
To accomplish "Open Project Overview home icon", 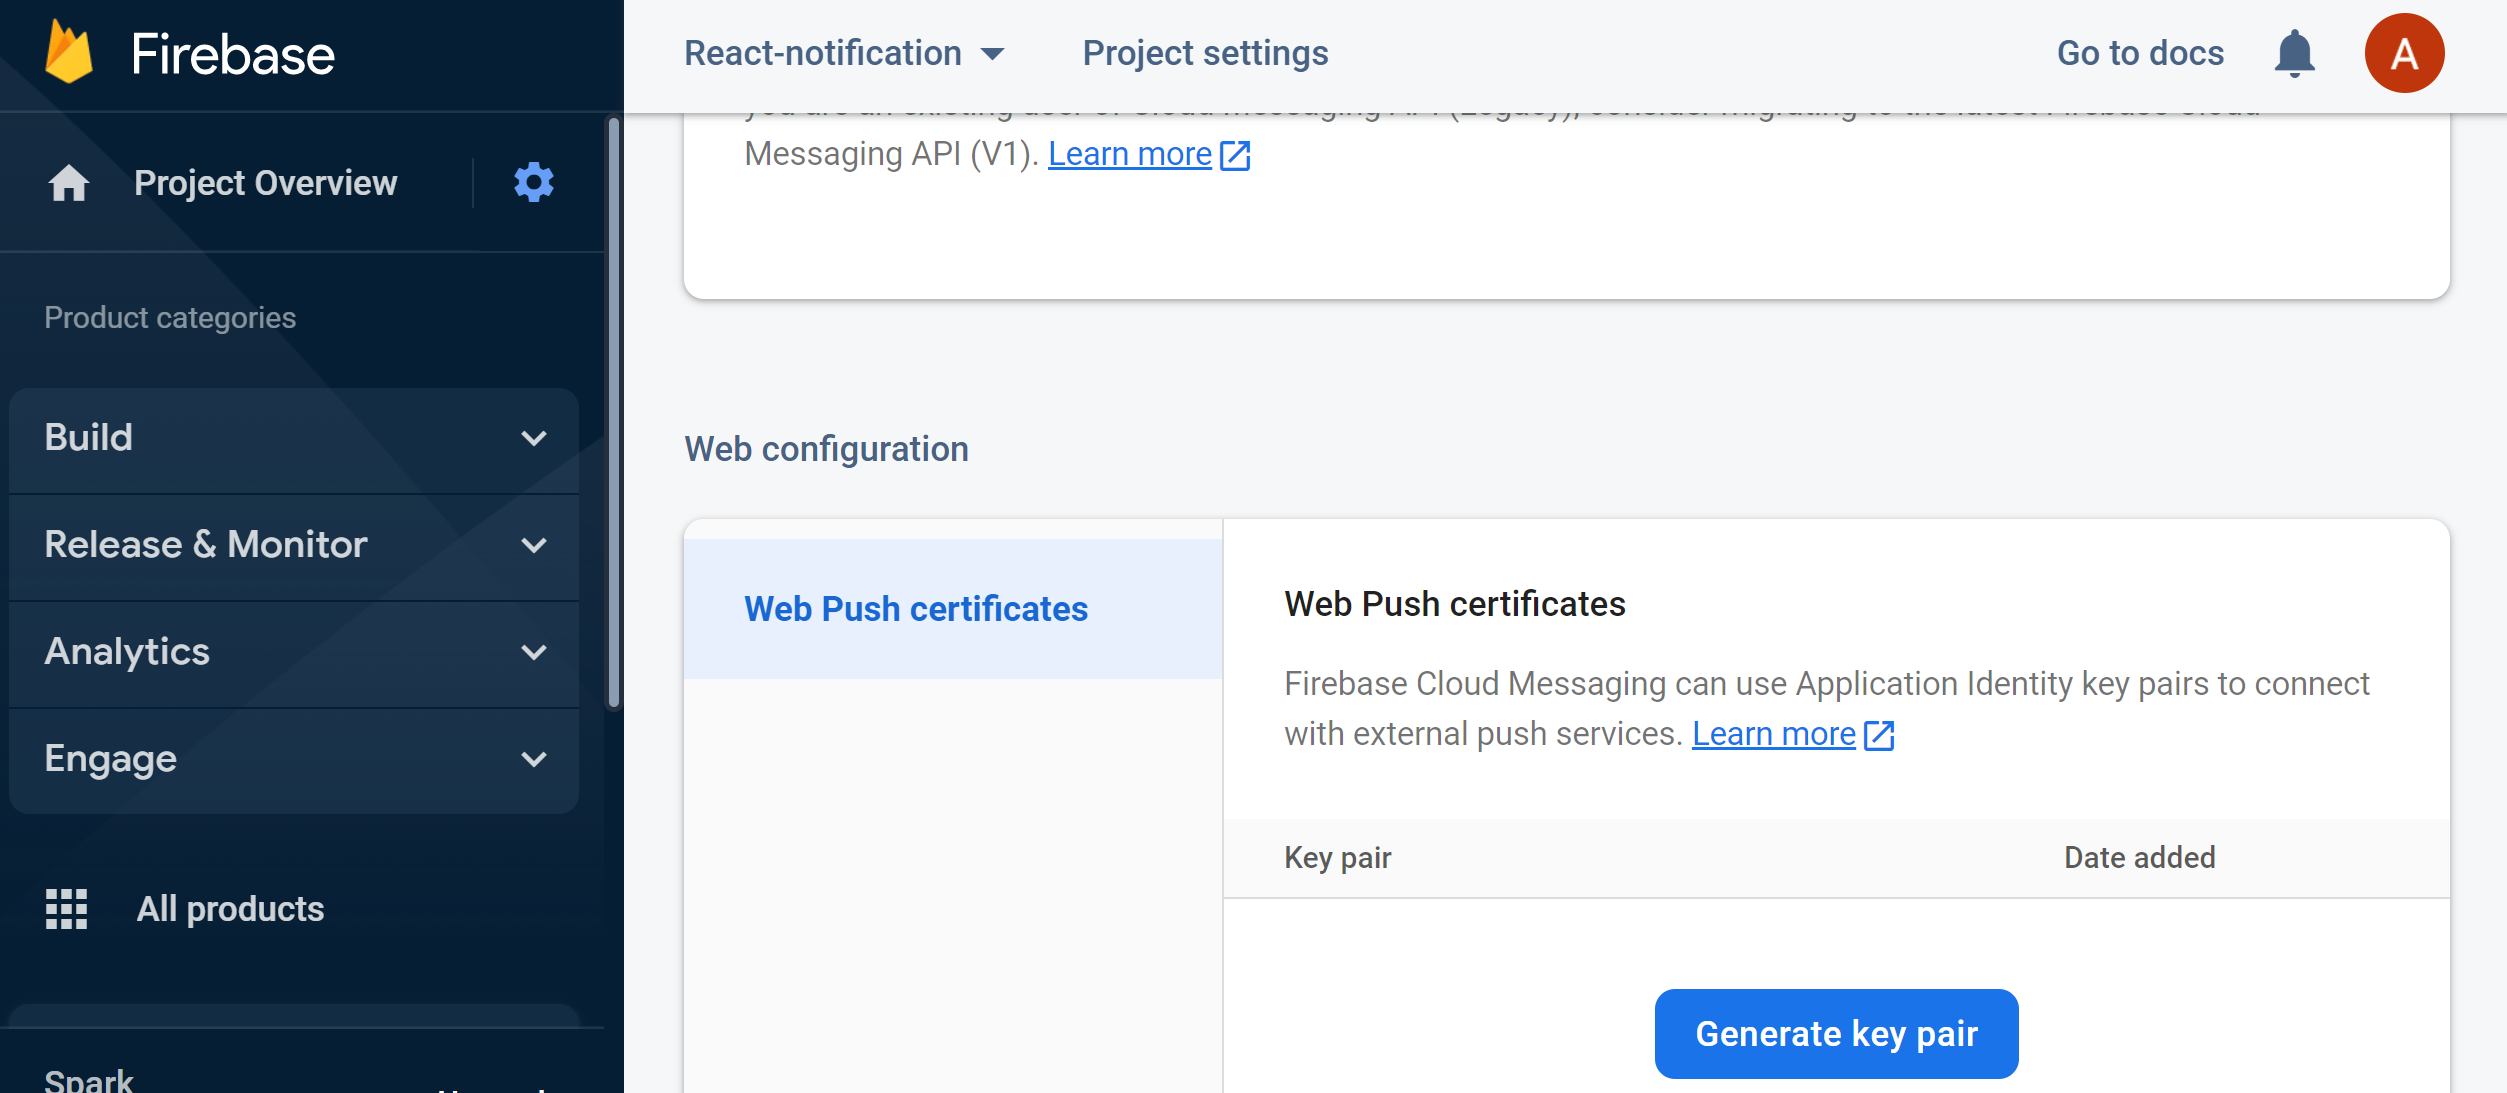I will pyautogui.click(x=68, y=183).
